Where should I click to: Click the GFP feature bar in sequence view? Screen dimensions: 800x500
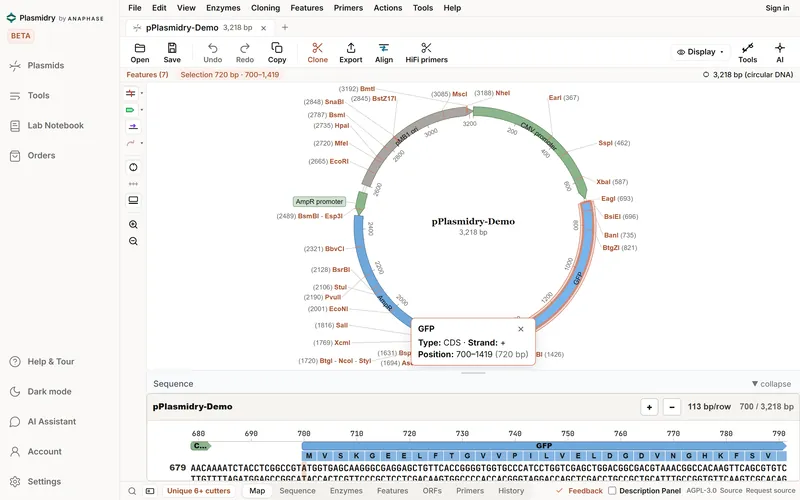click(x=544, y=445)
